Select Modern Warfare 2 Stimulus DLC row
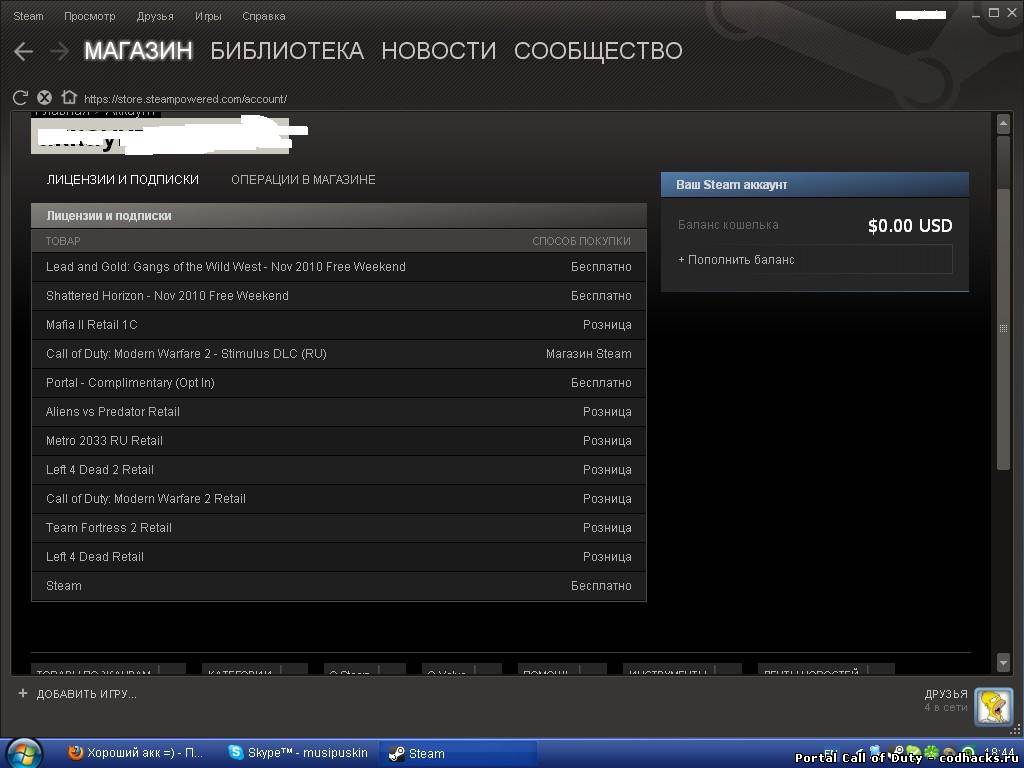This screenshot has width=1024, height=768. 339,354
